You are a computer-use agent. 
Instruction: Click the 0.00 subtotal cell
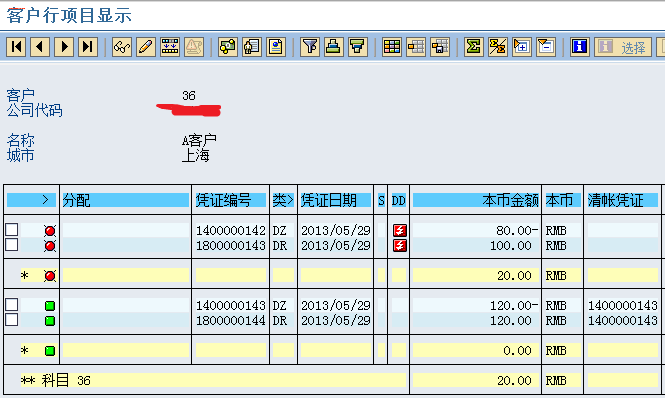[x=475, y=350]
